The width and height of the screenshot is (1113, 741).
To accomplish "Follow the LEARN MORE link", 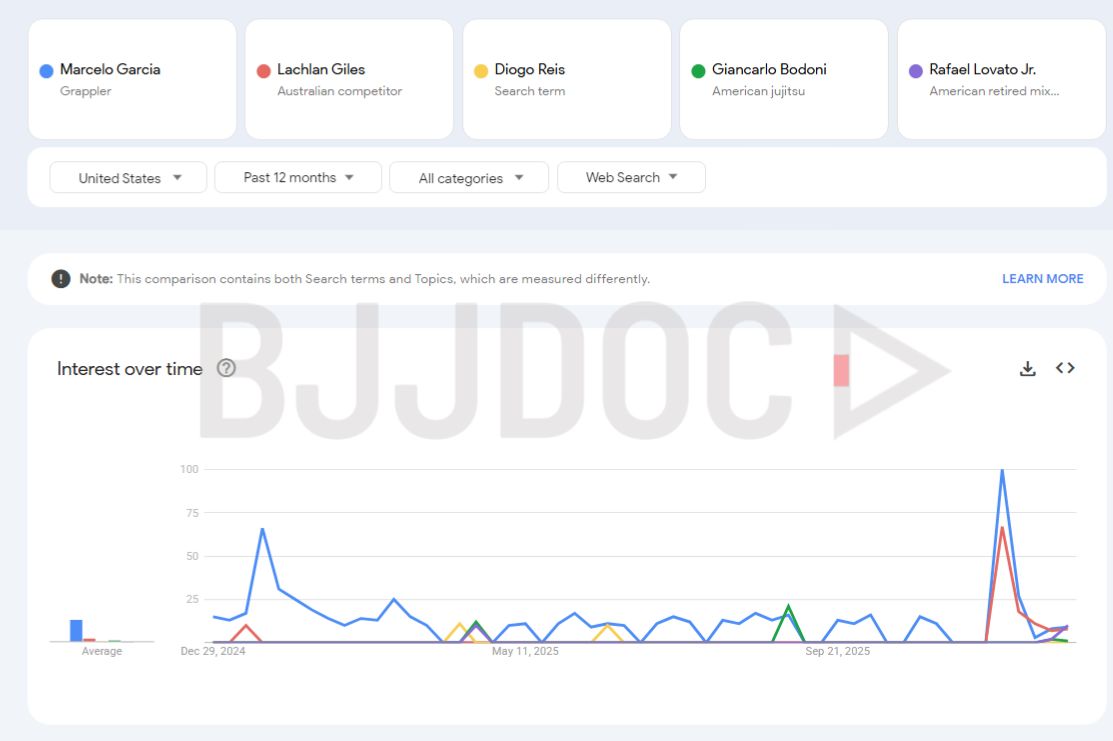I will (x=1042, y=279).
